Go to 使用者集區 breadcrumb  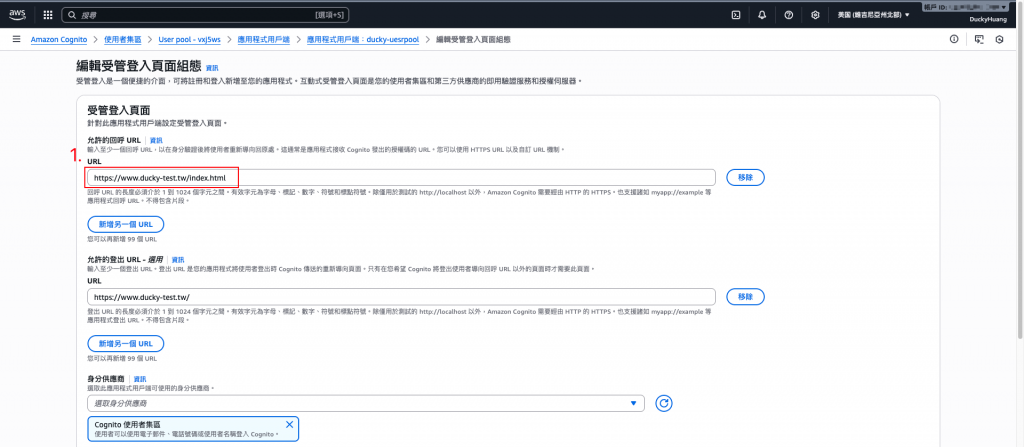pos(122,39)
